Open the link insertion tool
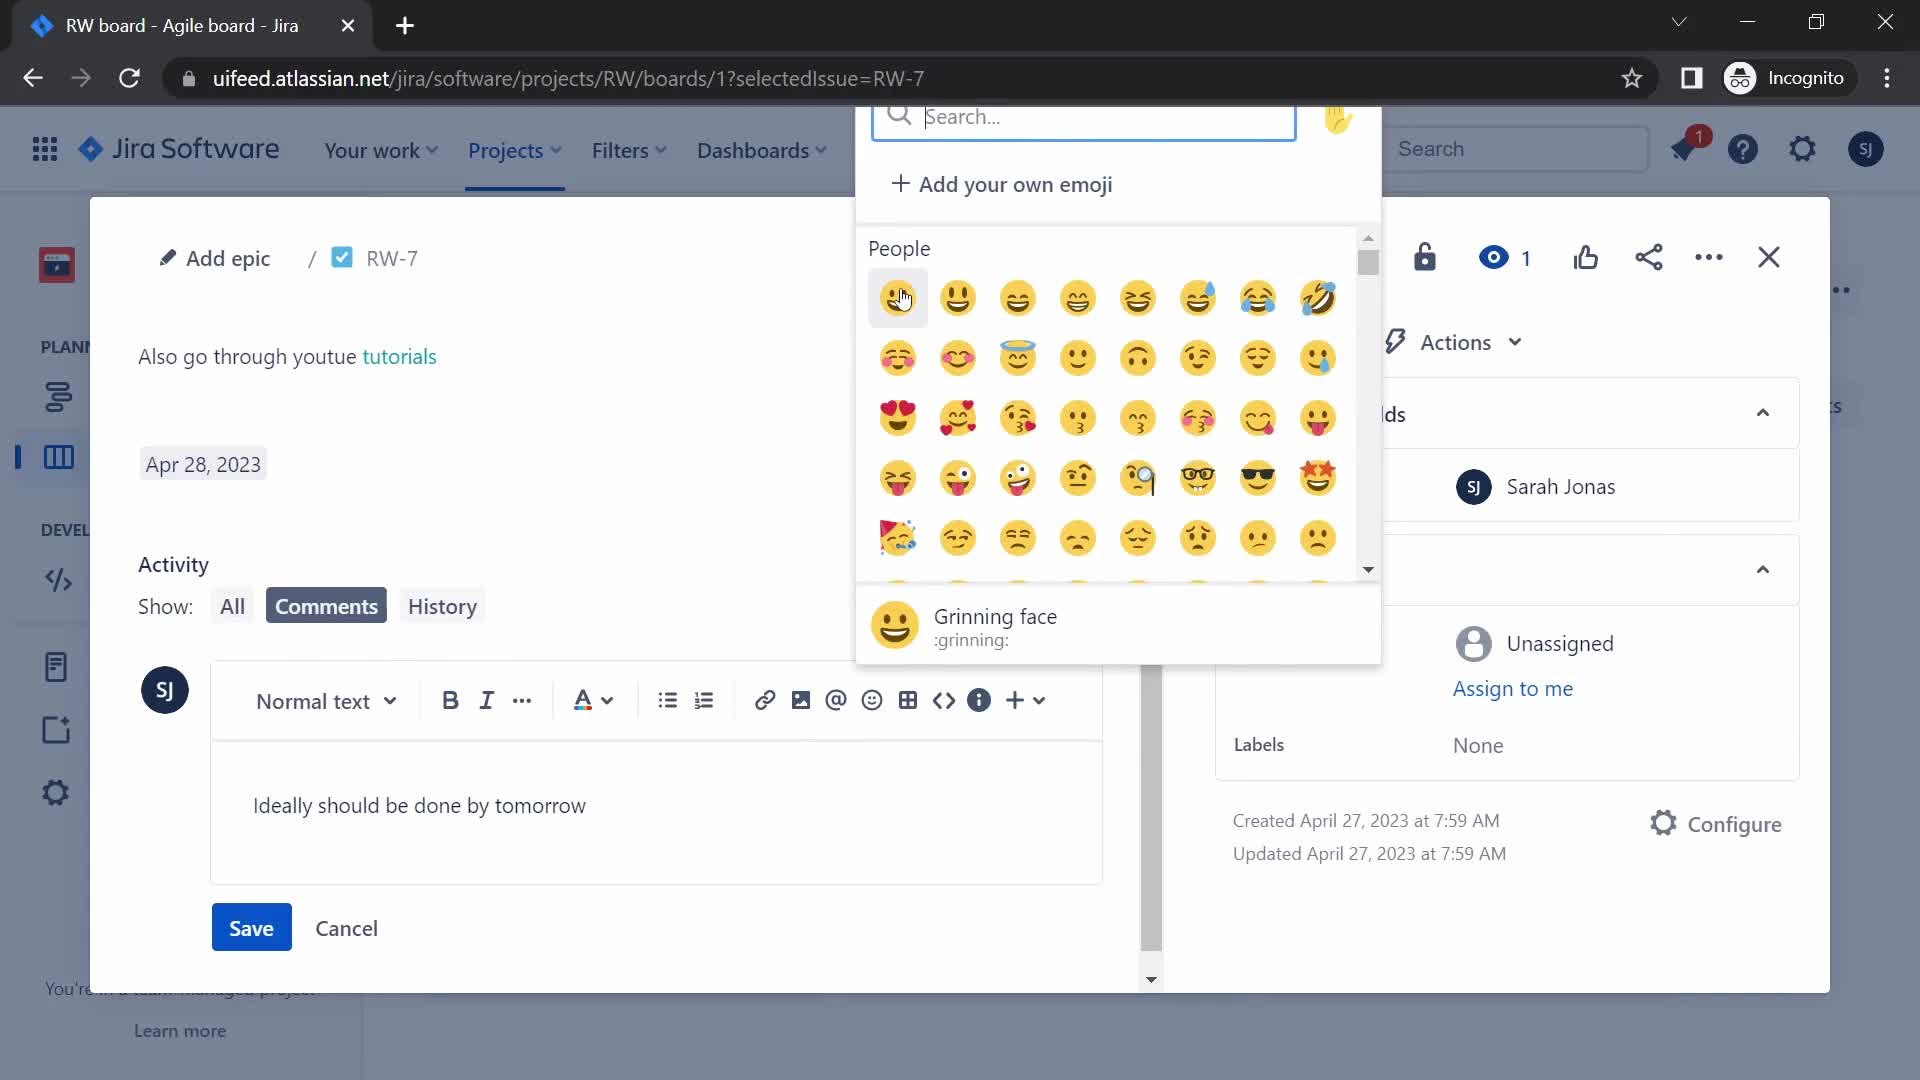1920x1080 pixels. click(765, 699)
